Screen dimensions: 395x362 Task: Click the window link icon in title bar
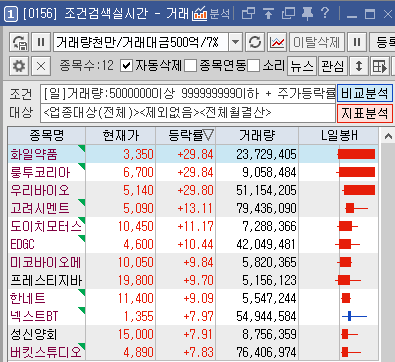coord(248,14)
